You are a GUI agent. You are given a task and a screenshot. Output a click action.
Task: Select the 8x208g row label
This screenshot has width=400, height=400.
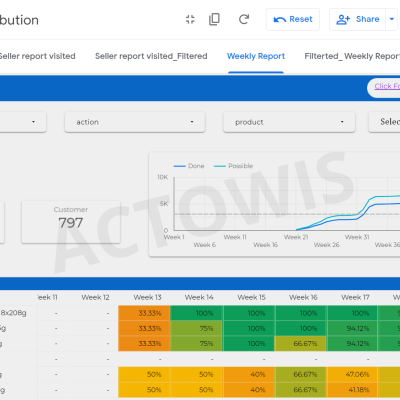tap(13, 313)
